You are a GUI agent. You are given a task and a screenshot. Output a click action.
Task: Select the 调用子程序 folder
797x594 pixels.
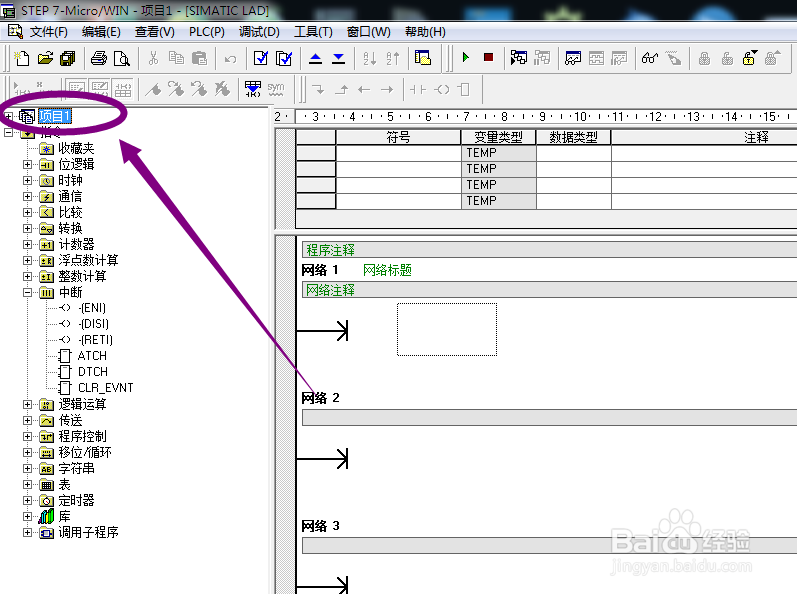(x=88, y=533)
